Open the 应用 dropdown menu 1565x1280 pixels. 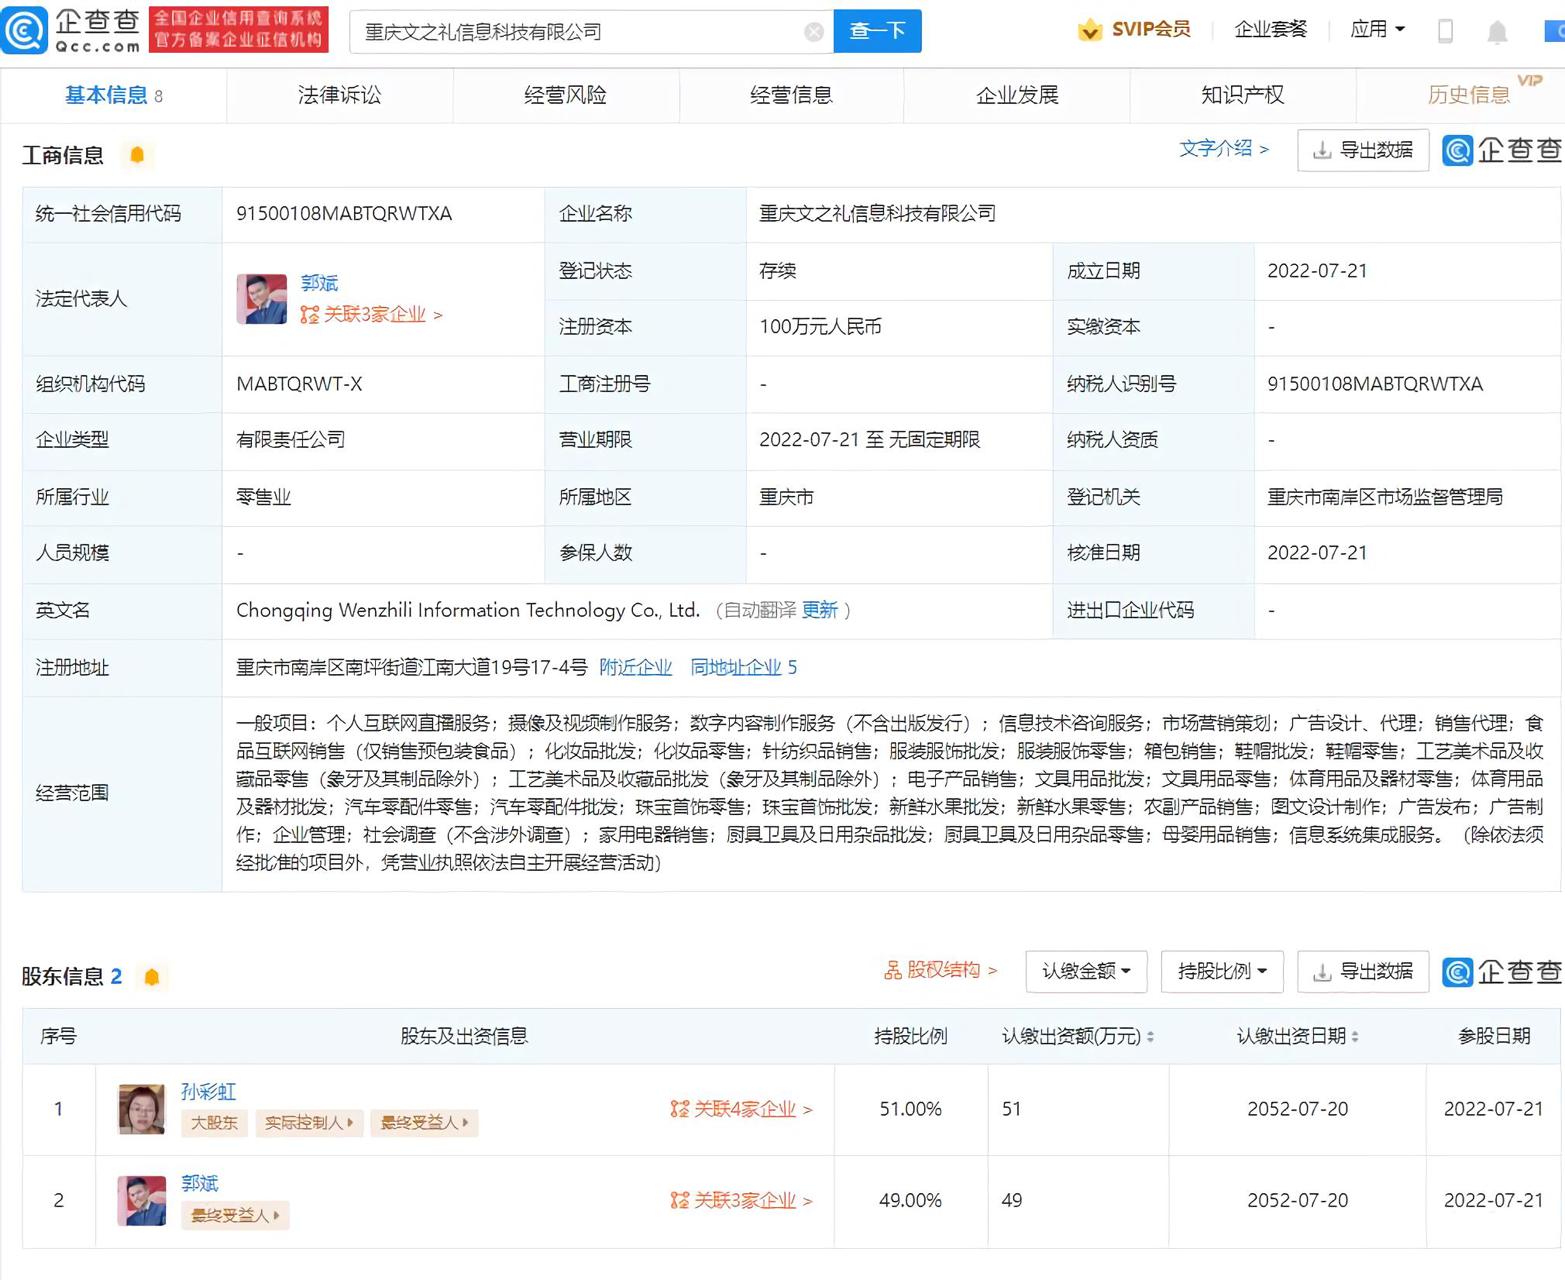coord(1377,30)
